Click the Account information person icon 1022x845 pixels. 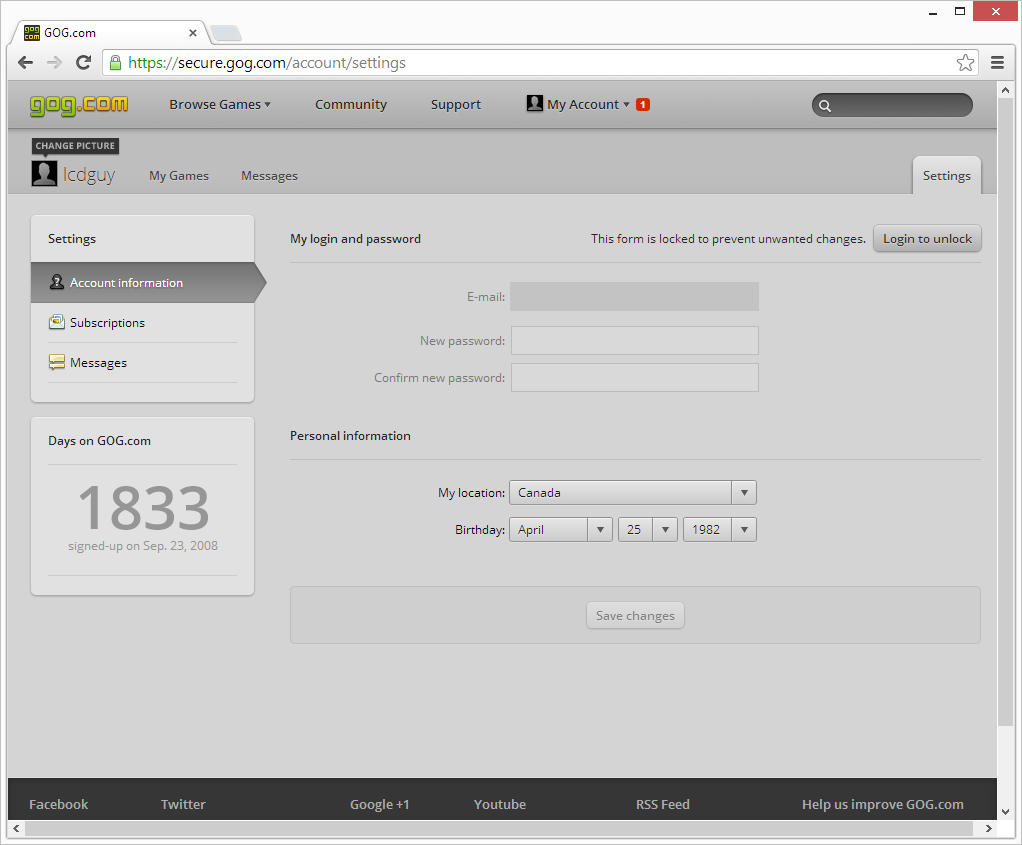(57, 282)
